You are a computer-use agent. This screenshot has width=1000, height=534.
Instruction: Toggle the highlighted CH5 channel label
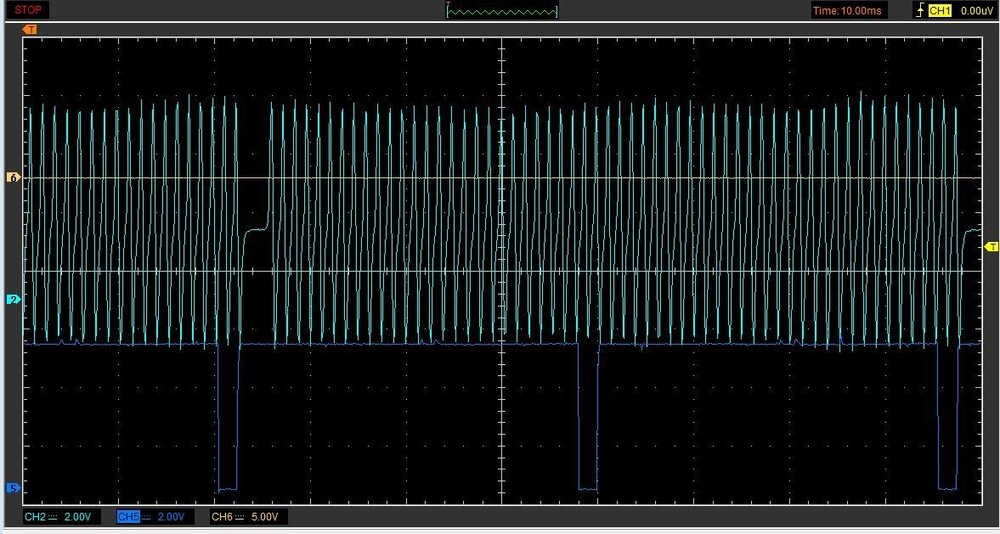pyautogui.click(x=128, y=517)
